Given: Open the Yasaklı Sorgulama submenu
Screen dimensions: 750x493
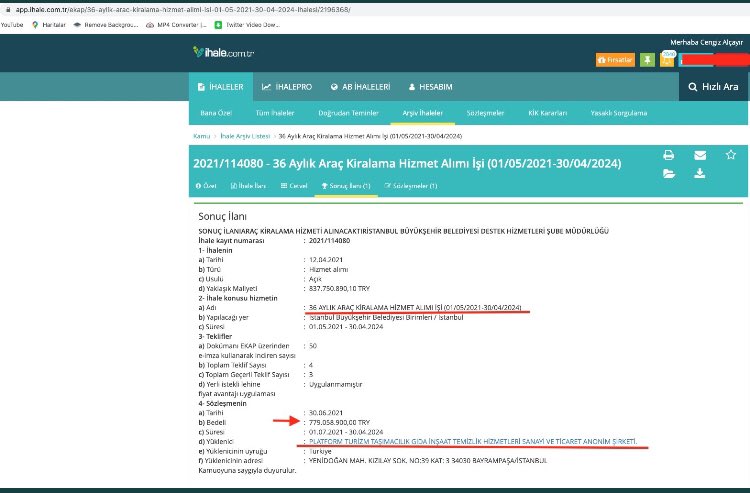Looking at the screenshot, I should [618, 113].
